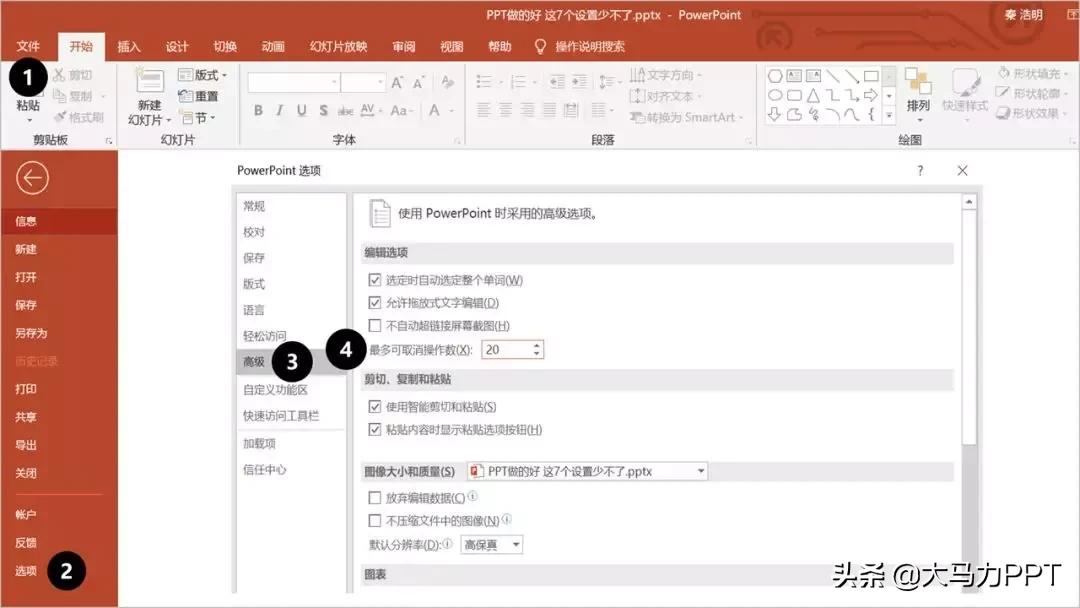1080x608 pixels.
Task: Toggle 选定时自动选定整个单词 checkbox
Action: [x=375, y=280]
